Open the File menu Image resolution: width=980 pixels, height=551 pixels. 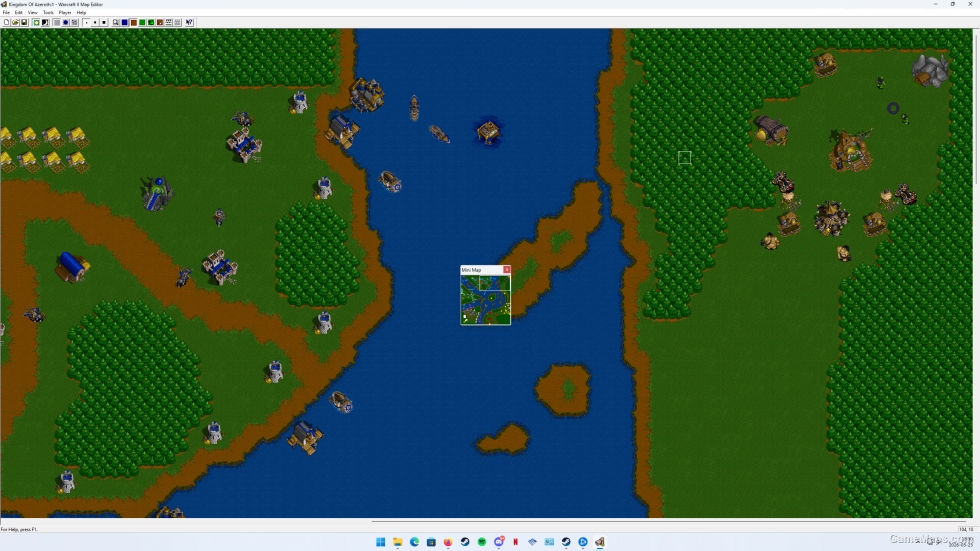tap(6, 12)
